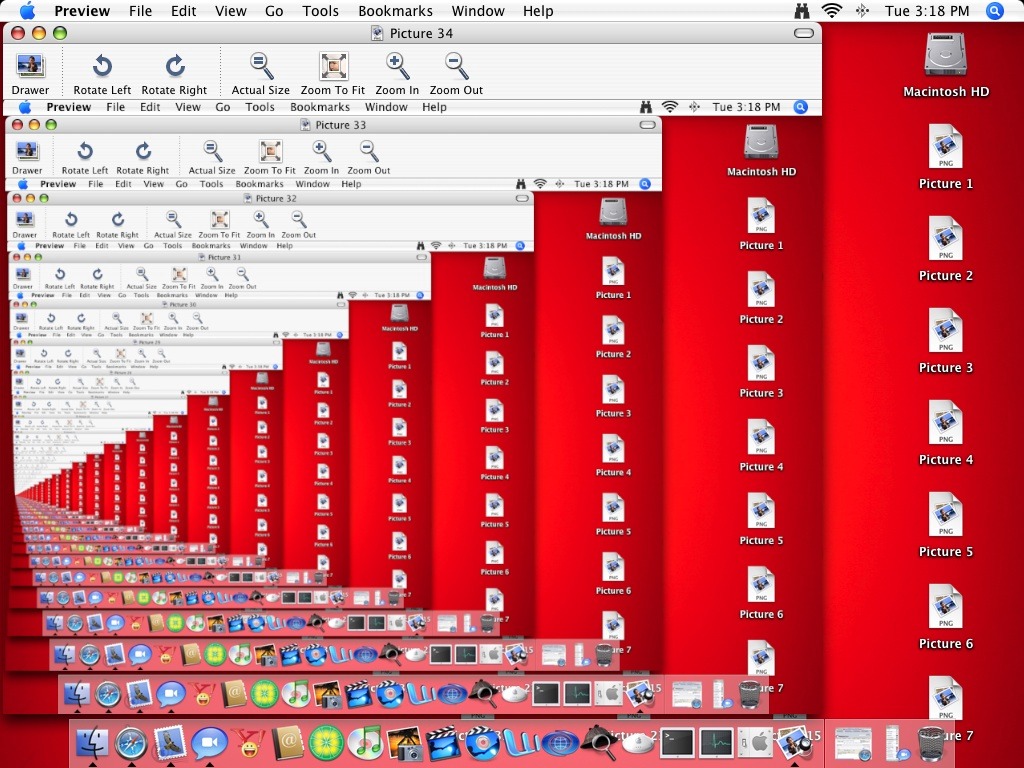Open the Apple menu in top menu bar
Screen dimensions: 1024x768
pos(27,11)
